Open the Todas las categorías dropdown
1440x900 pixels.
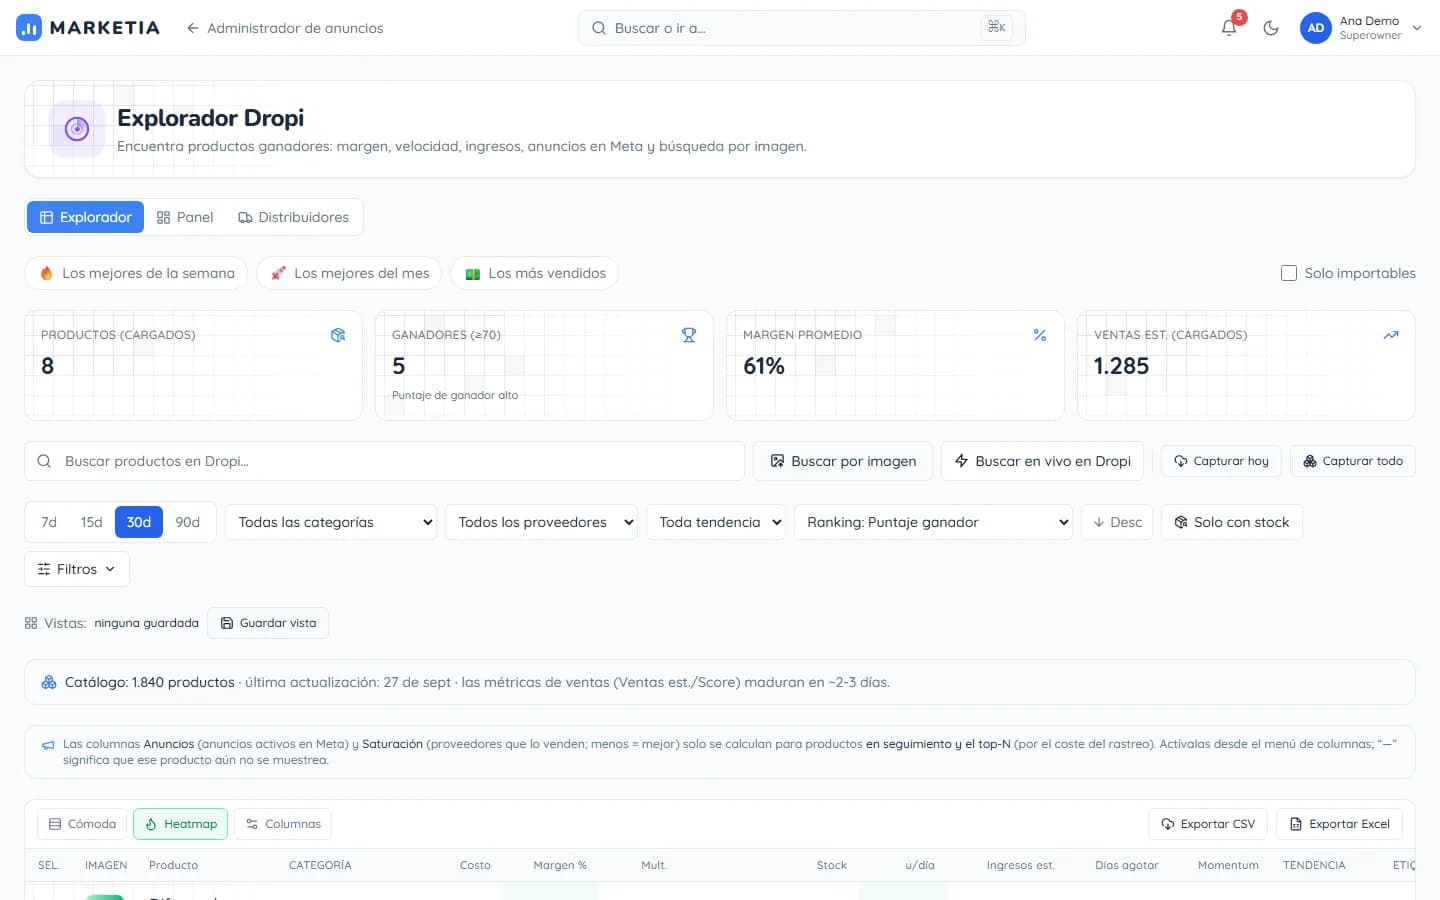[x=331, y=522]
